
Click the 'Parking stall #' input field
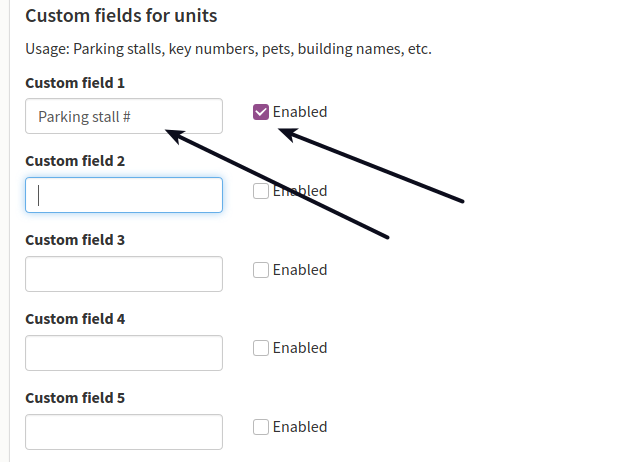point(124,116)
